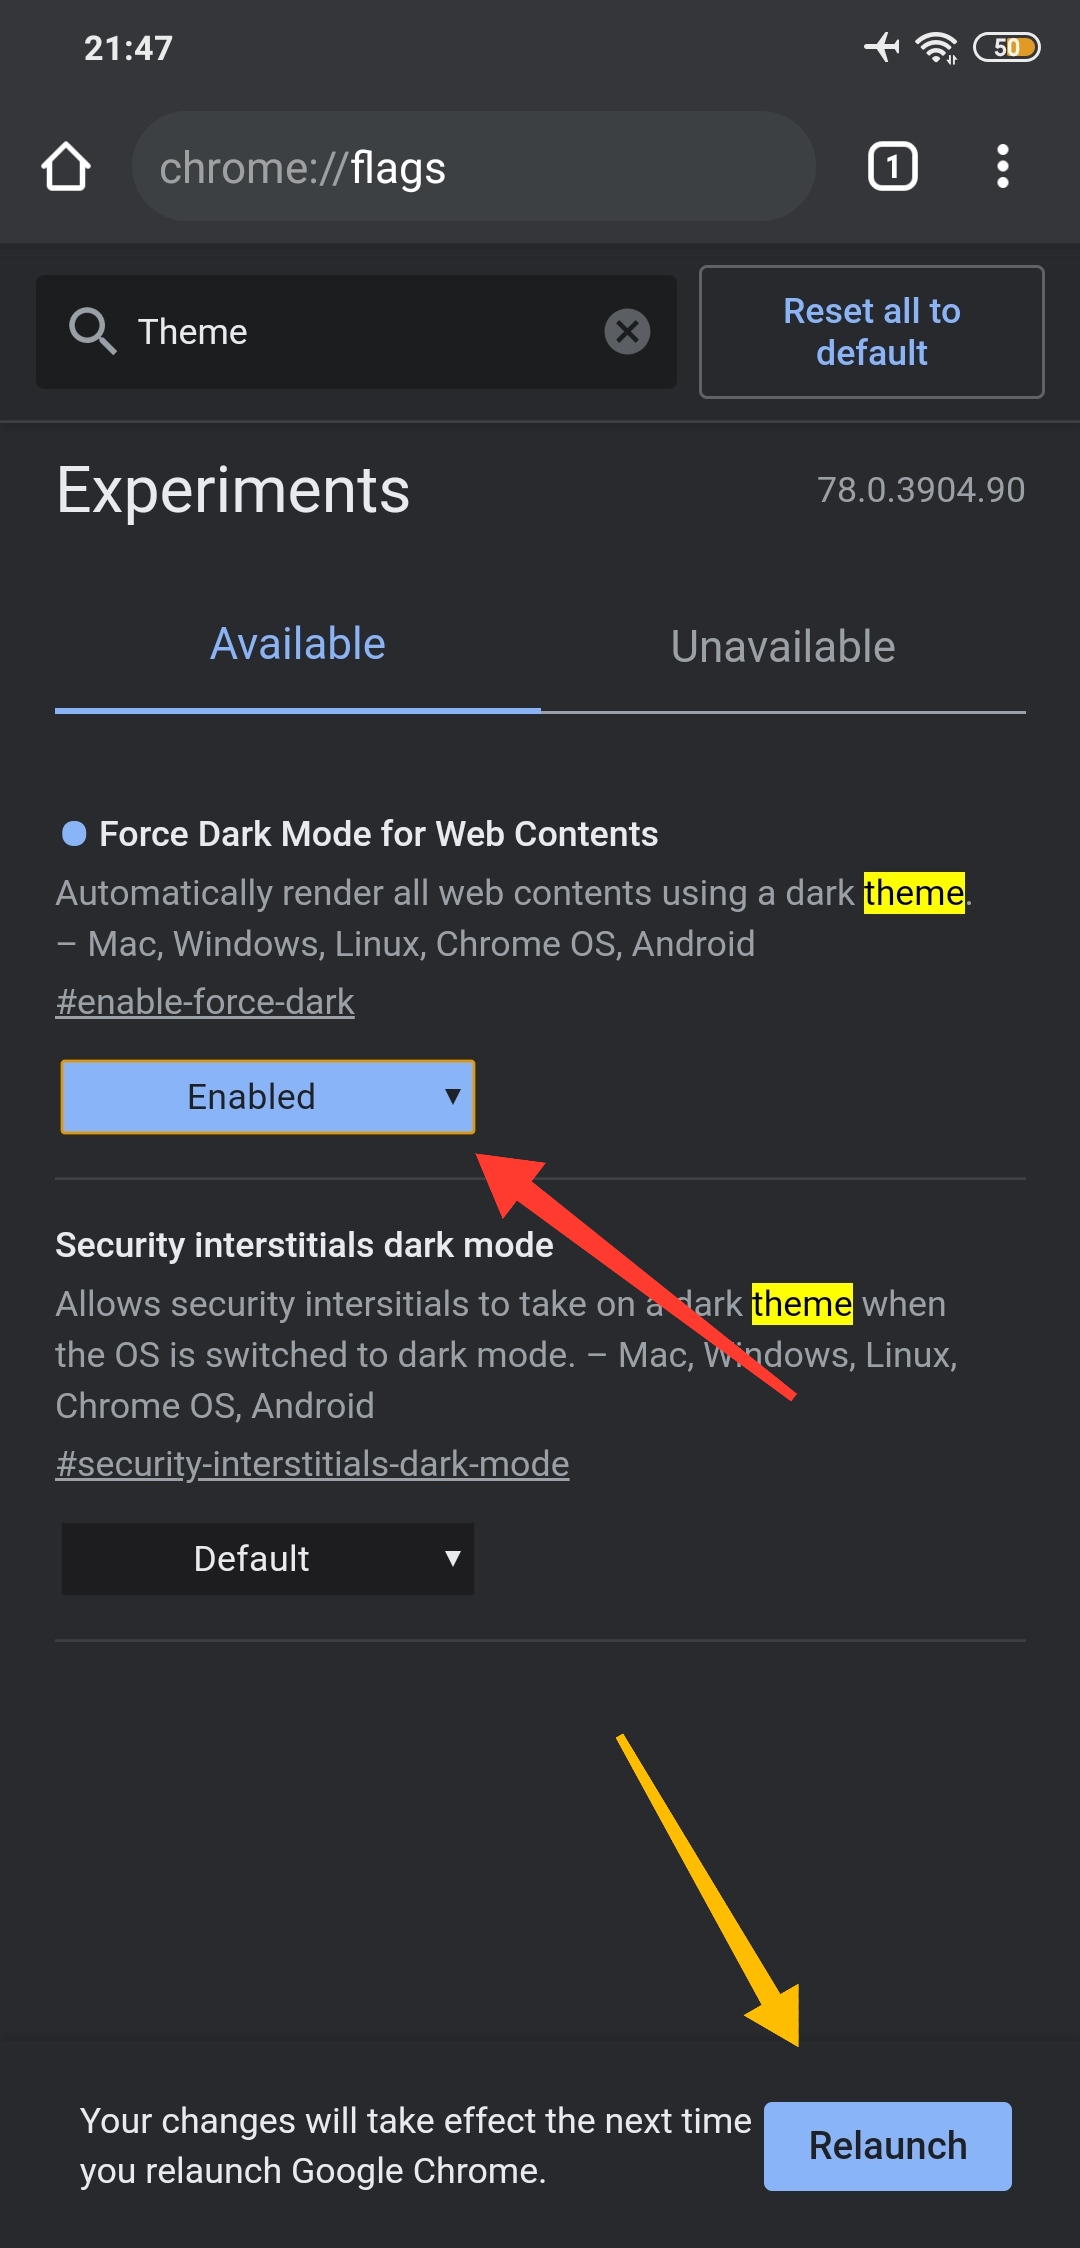Viewport: 1080px width, 2248px height.
Task: Tap the clock in status bar
Action: point(128,48)
